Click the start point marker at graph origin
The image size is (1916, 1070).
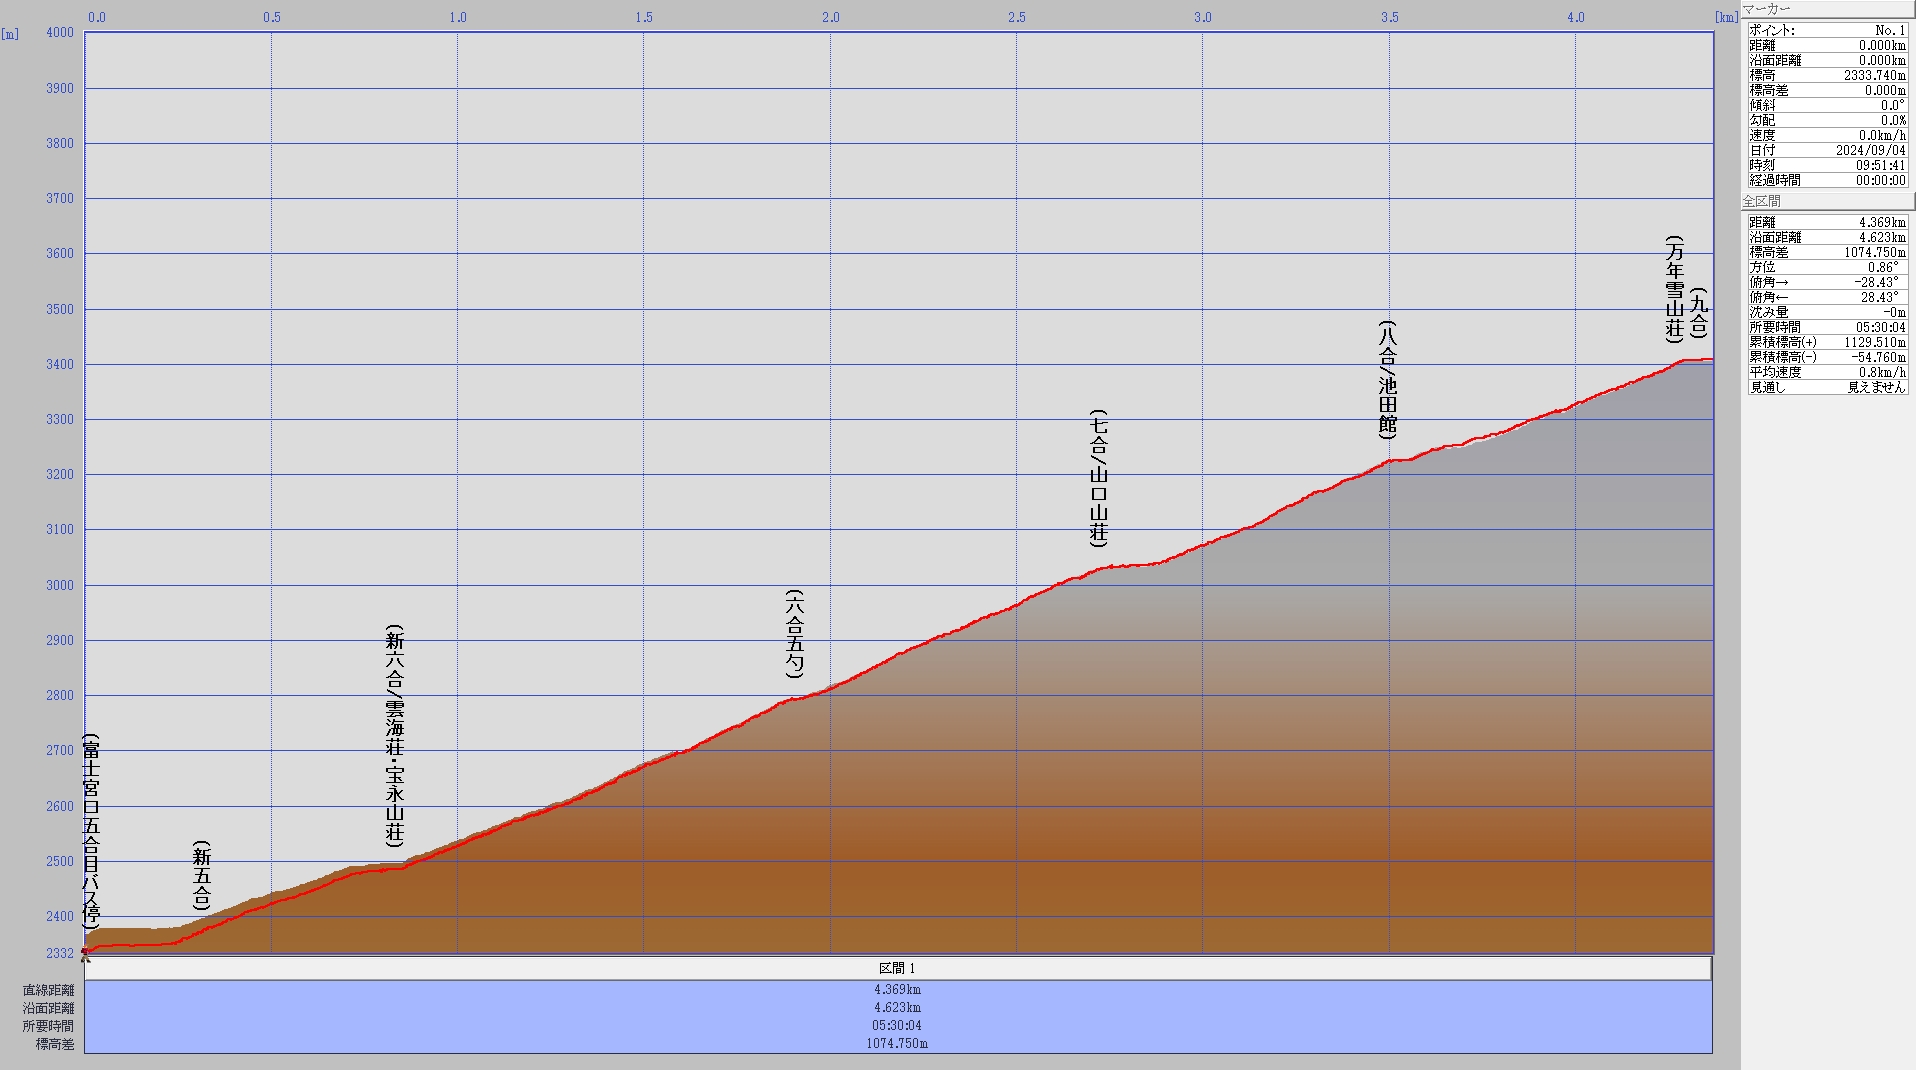[85, 953]
